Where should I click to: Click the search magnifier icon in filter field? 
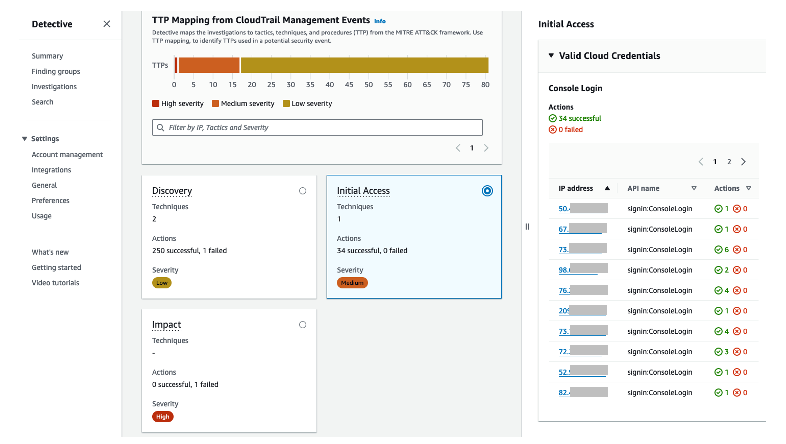pyautogui.click(x=160, y=127)
